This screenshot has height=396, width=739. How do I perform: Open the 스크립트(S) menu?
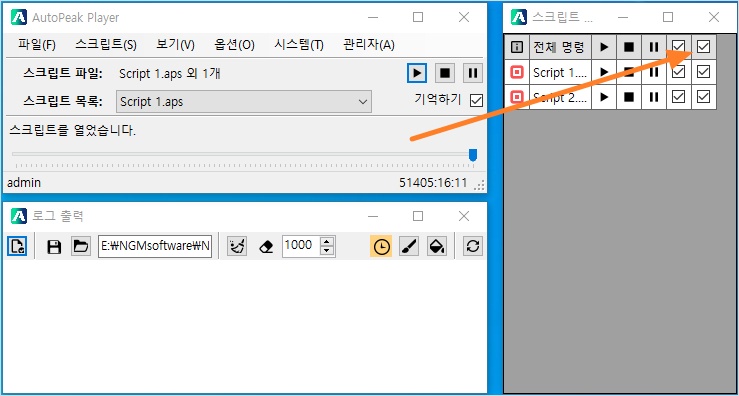(x=106, y=45)
